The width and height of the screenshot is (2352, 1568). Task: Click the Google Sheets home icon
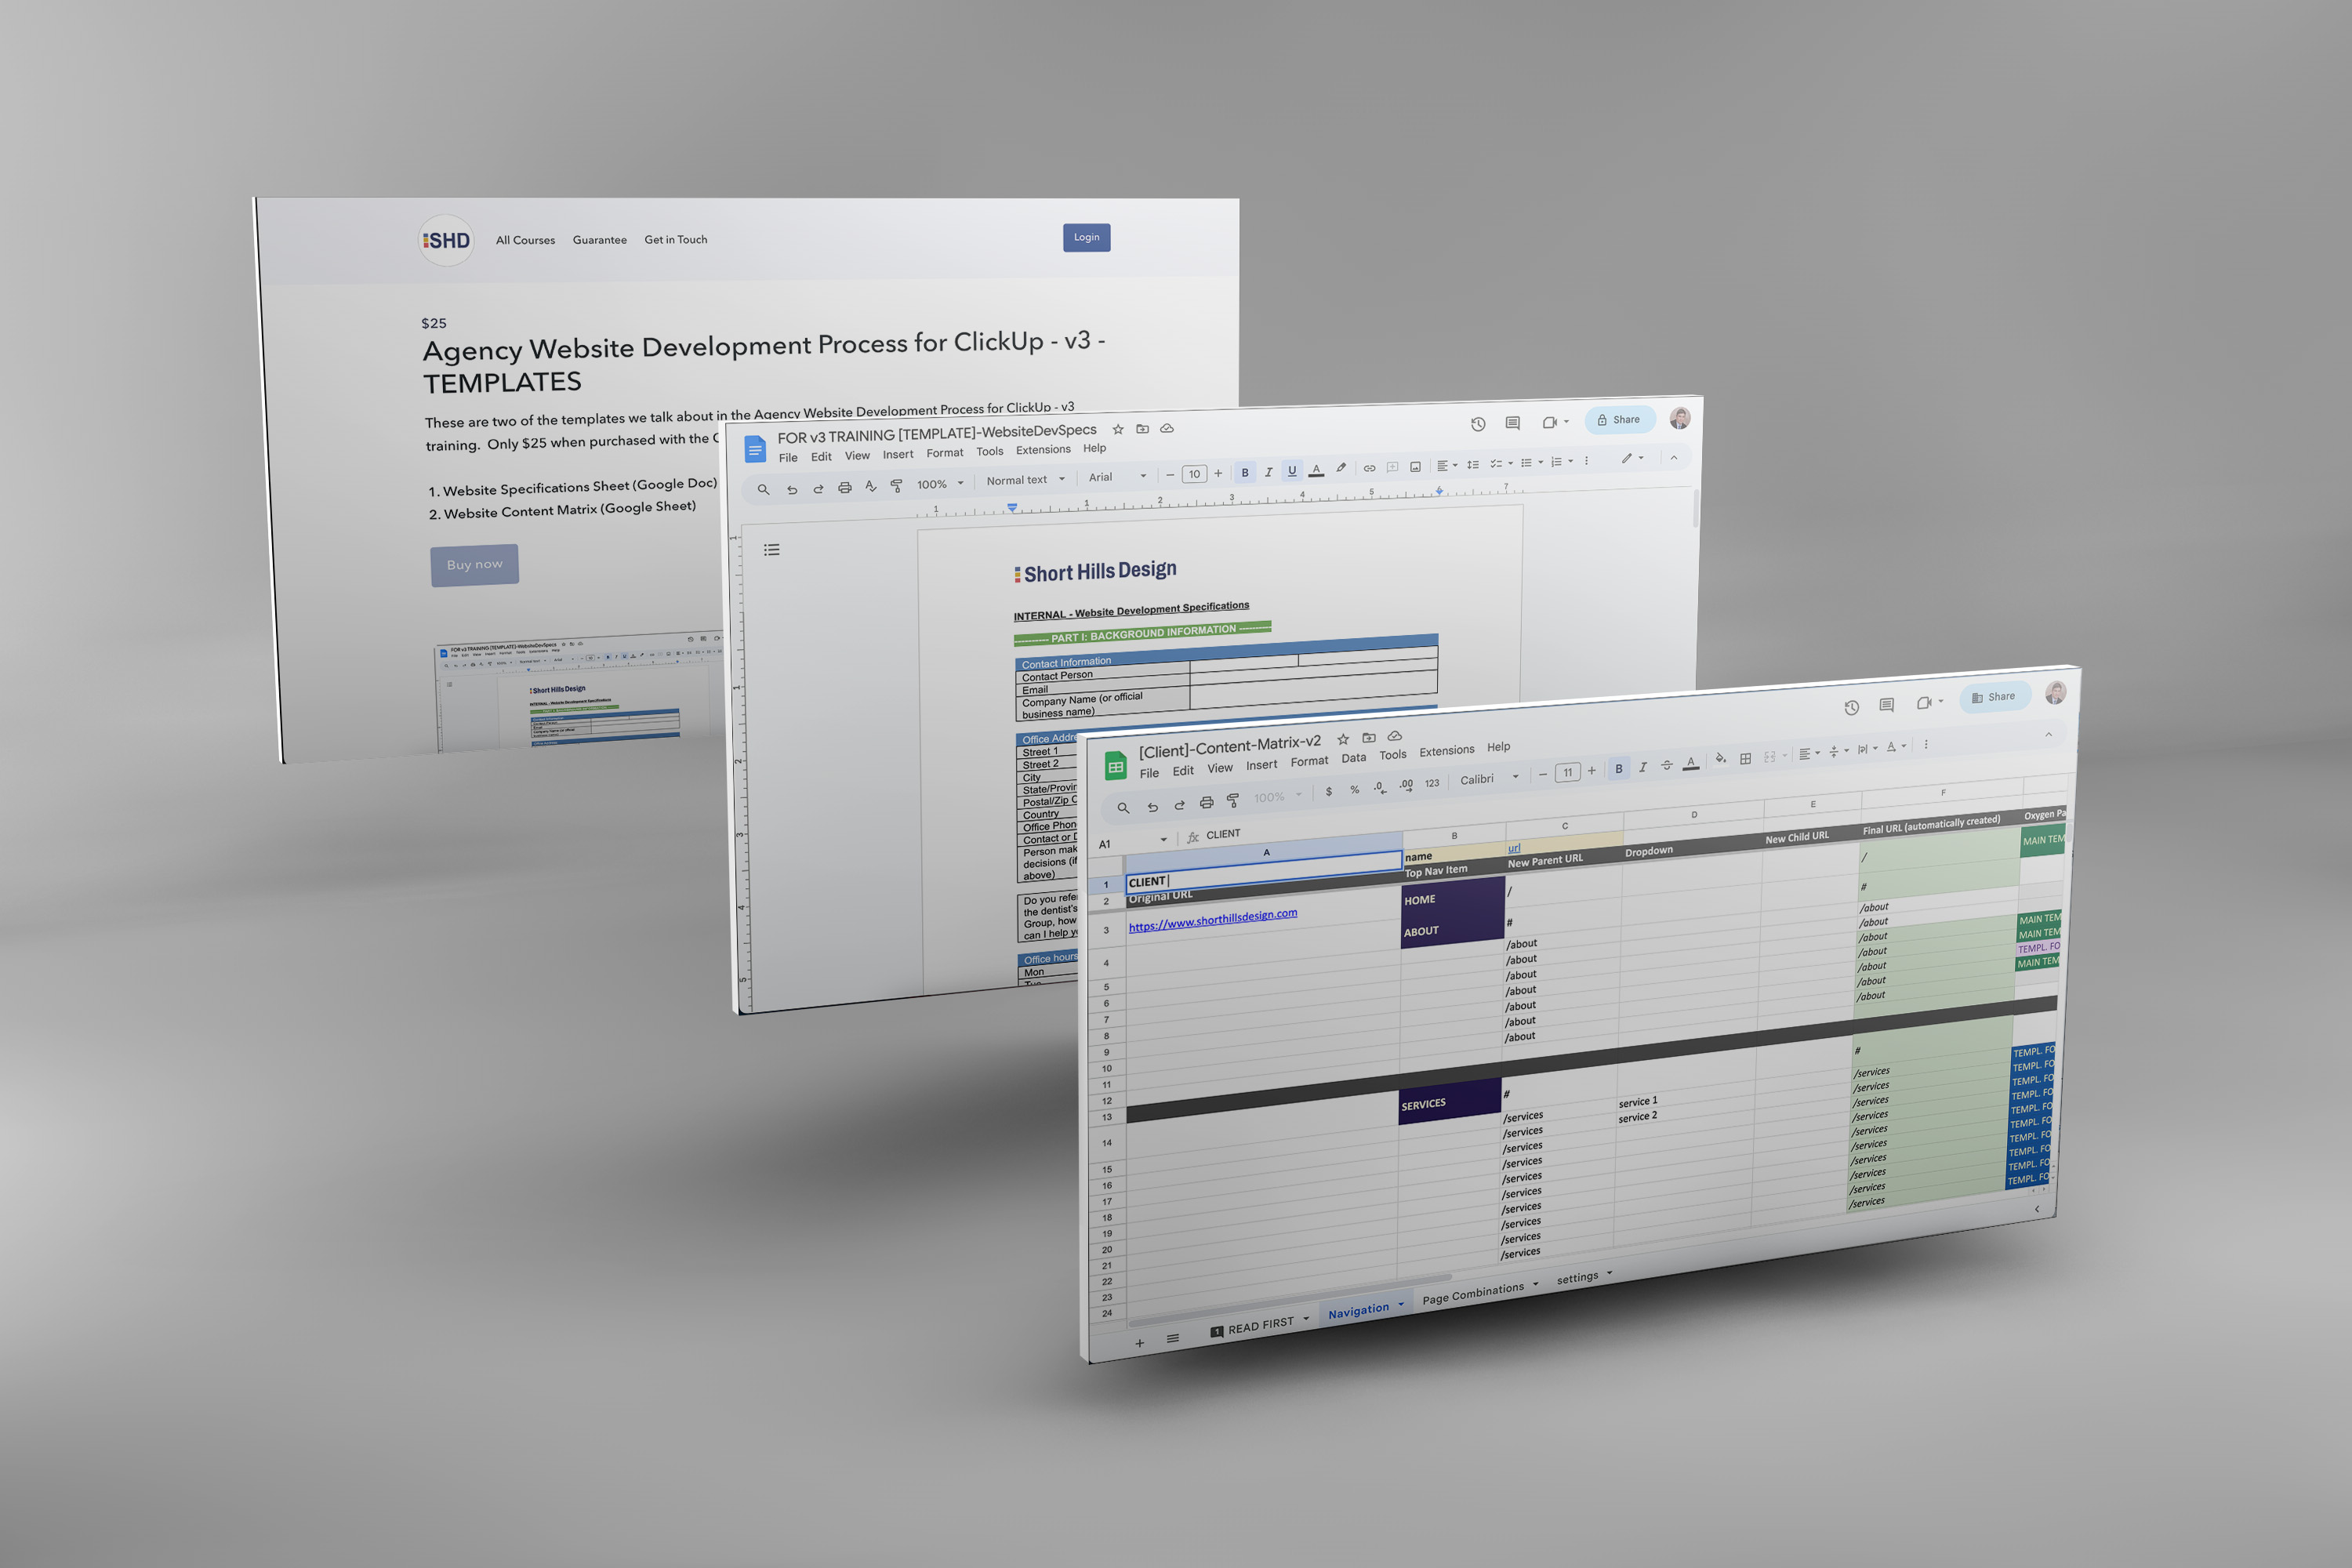coord(1115,767)
